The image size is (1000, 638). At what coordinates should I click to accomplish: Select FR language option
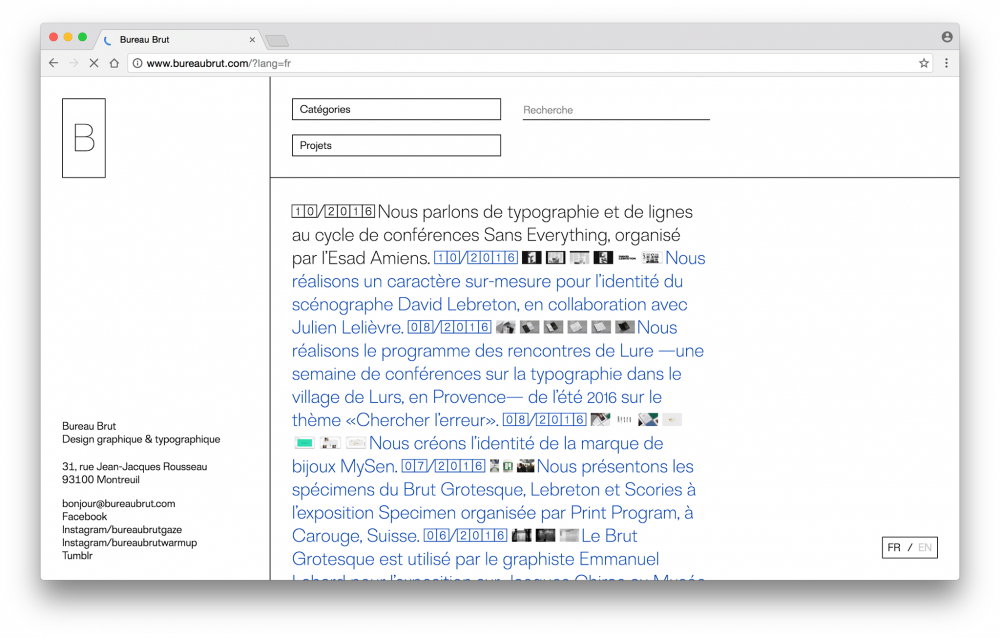coord(894,548)
